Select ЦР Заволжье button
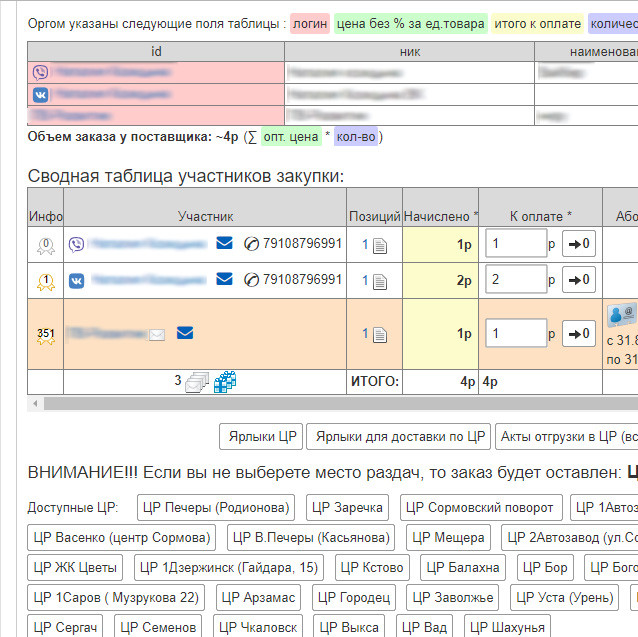The width and height of the screenshot is (638, 637). point(452,598)
